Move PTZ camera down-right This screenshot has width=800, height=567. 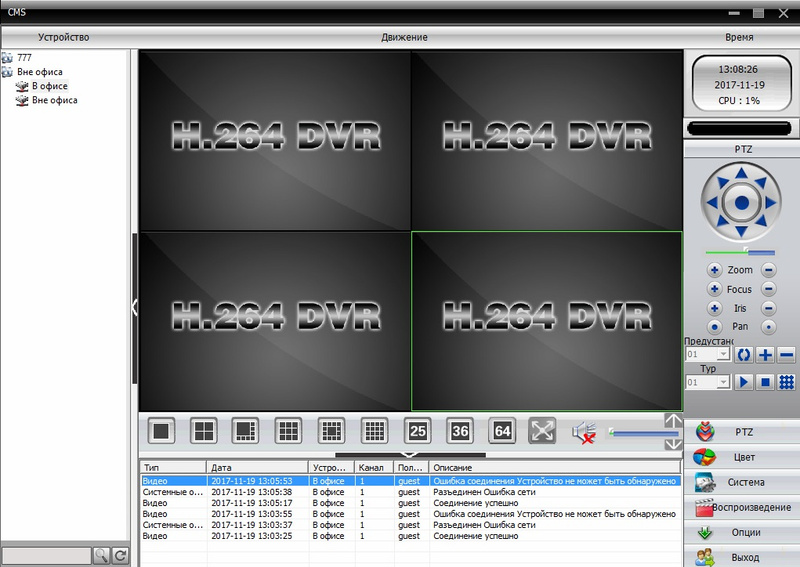click(761, 222)
